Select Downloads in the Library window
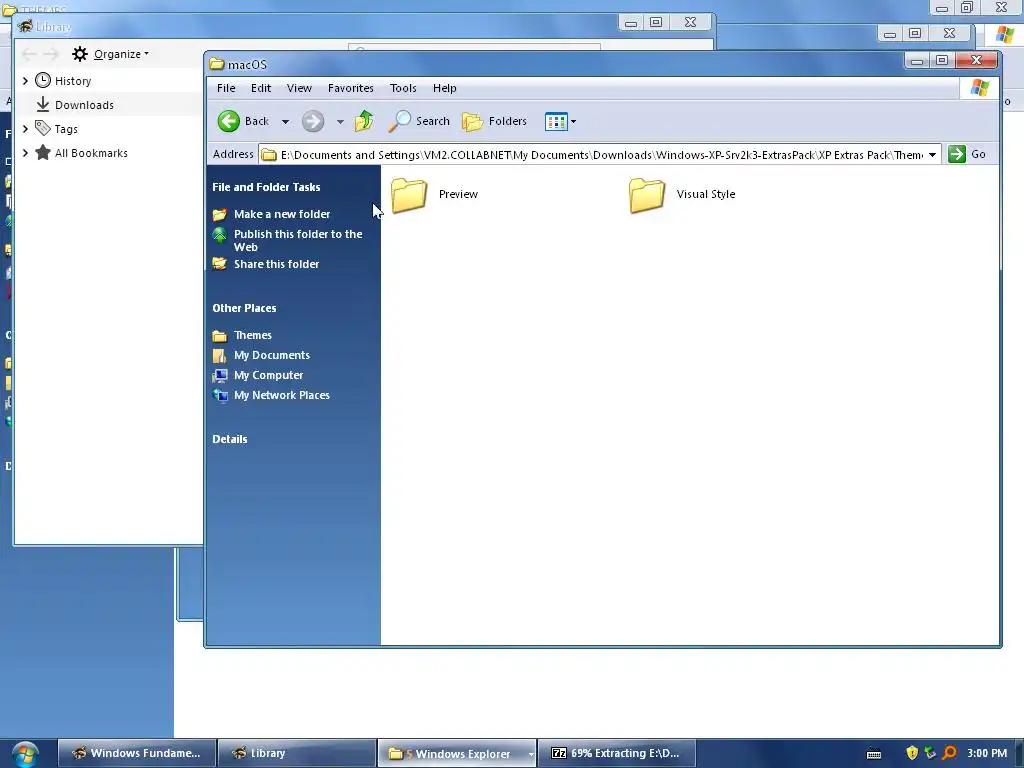The height and width of the screenshot is (768, 1024). coord(84,105)
